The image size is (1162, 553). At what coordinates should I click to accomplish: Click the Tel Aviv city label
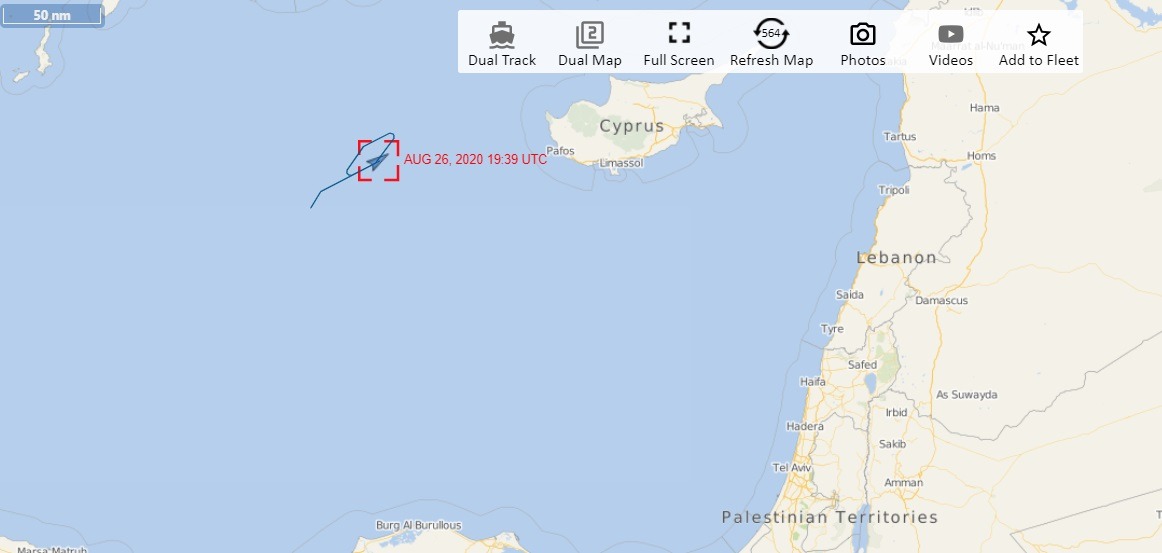[792, 468]
